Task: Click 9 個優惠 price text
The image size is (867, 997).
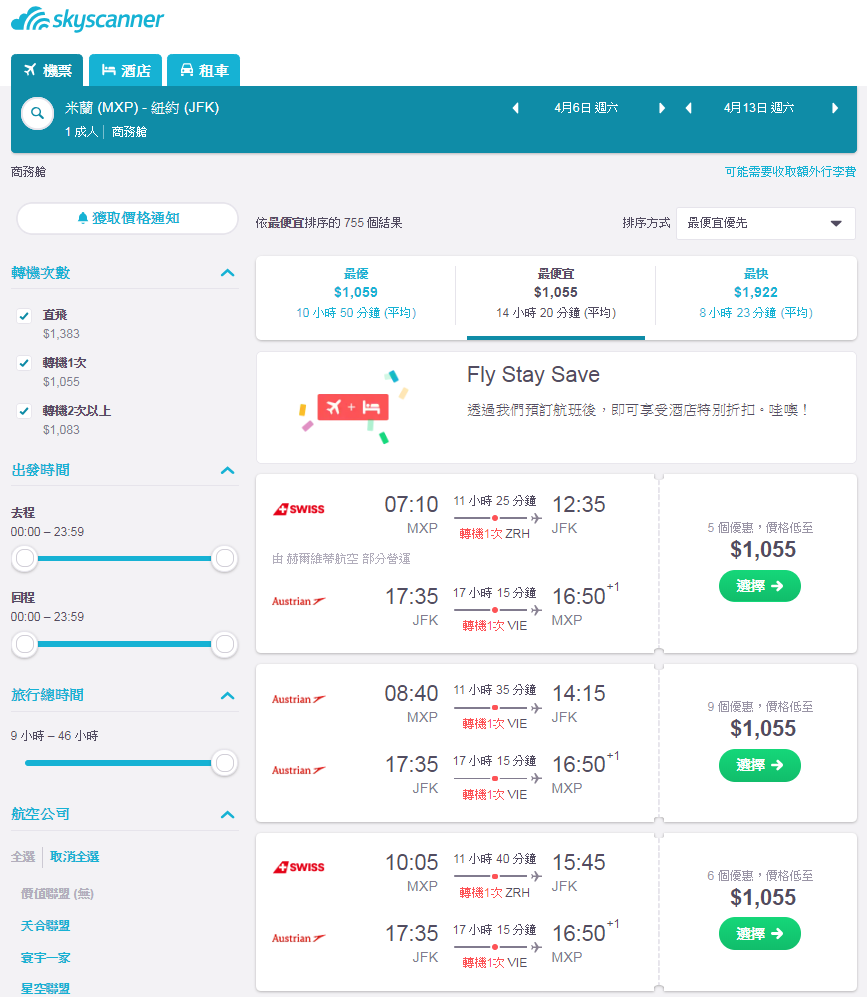Action: click(760, 706)
